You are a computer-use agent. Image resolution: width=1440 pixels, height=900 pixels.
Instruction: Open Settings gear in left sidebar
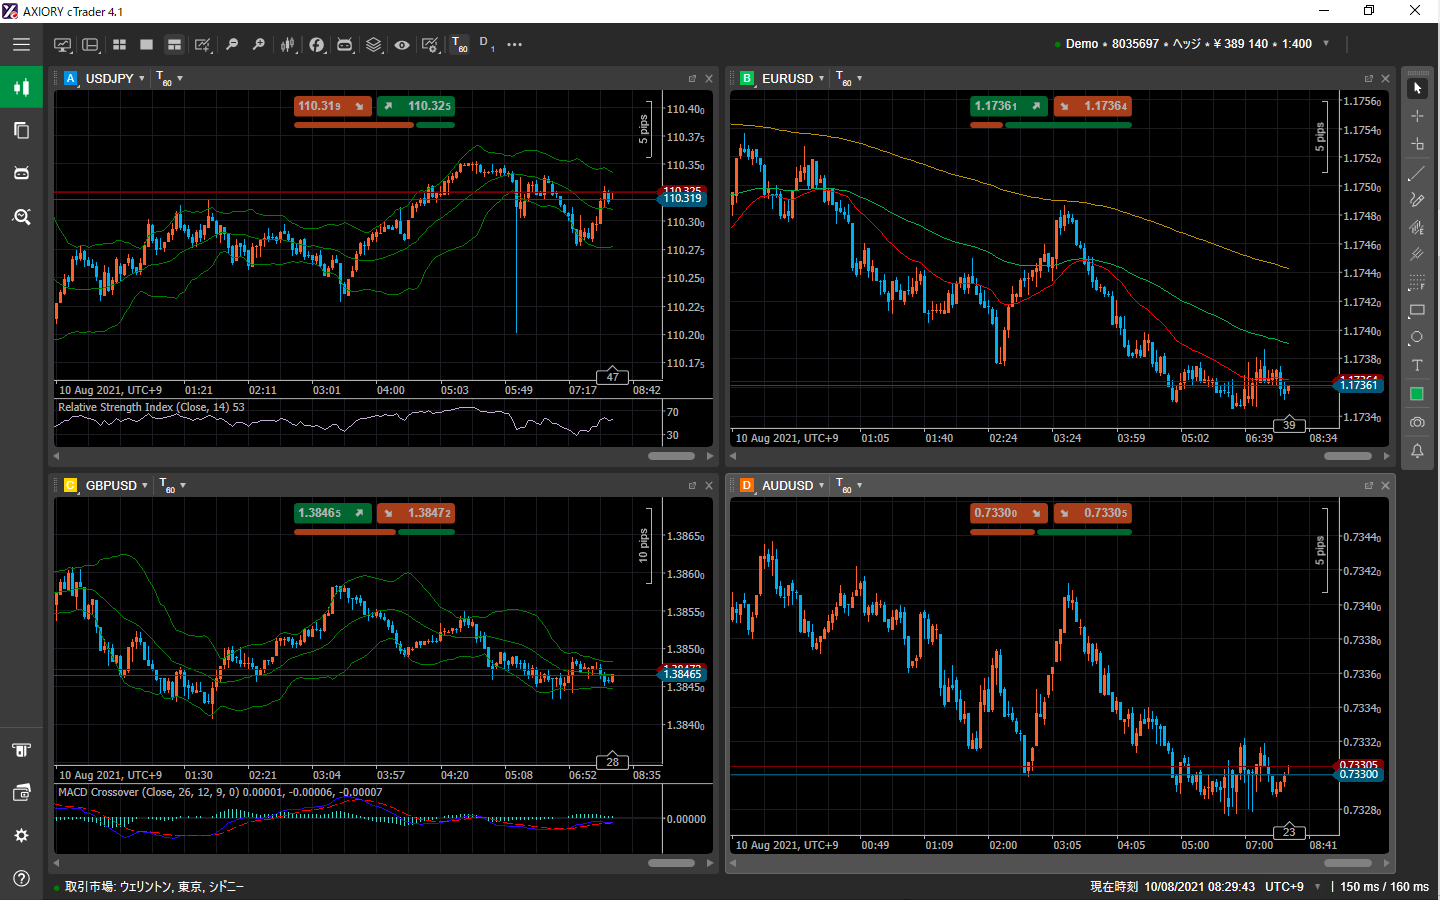(21, 835)
